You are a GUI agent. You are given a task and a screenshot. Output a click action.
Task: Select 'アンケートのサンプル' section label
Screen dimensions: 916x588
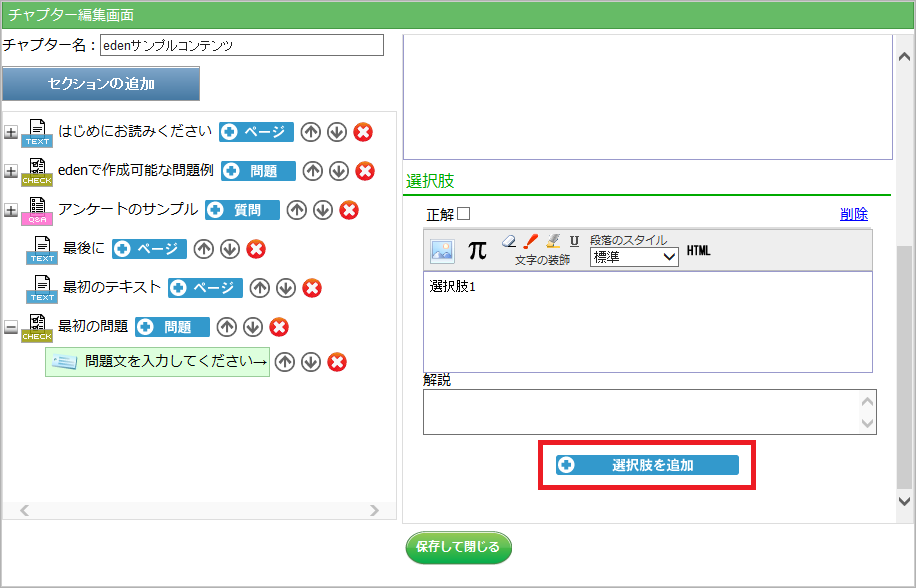pyautogui.click(x=128, y=209)
